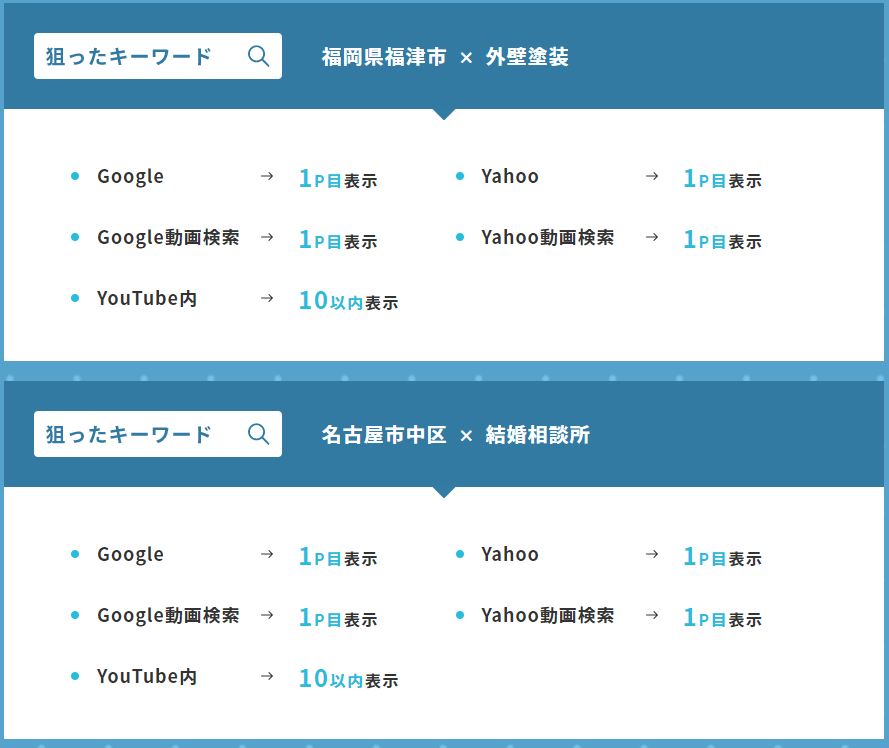Click the arrow beside YouTube内 in bottom panel
This screenshot has width=889, height=748.
[x=267, y=676]
